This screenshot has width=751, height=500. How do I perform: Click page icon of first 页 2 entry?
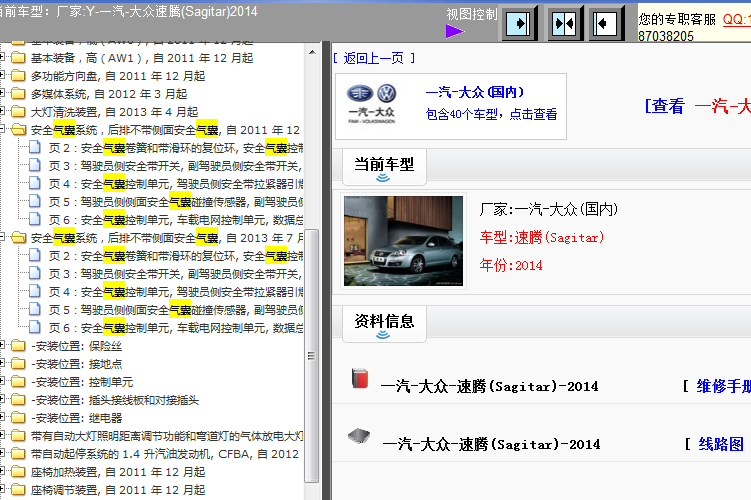(x=34, y=148)
